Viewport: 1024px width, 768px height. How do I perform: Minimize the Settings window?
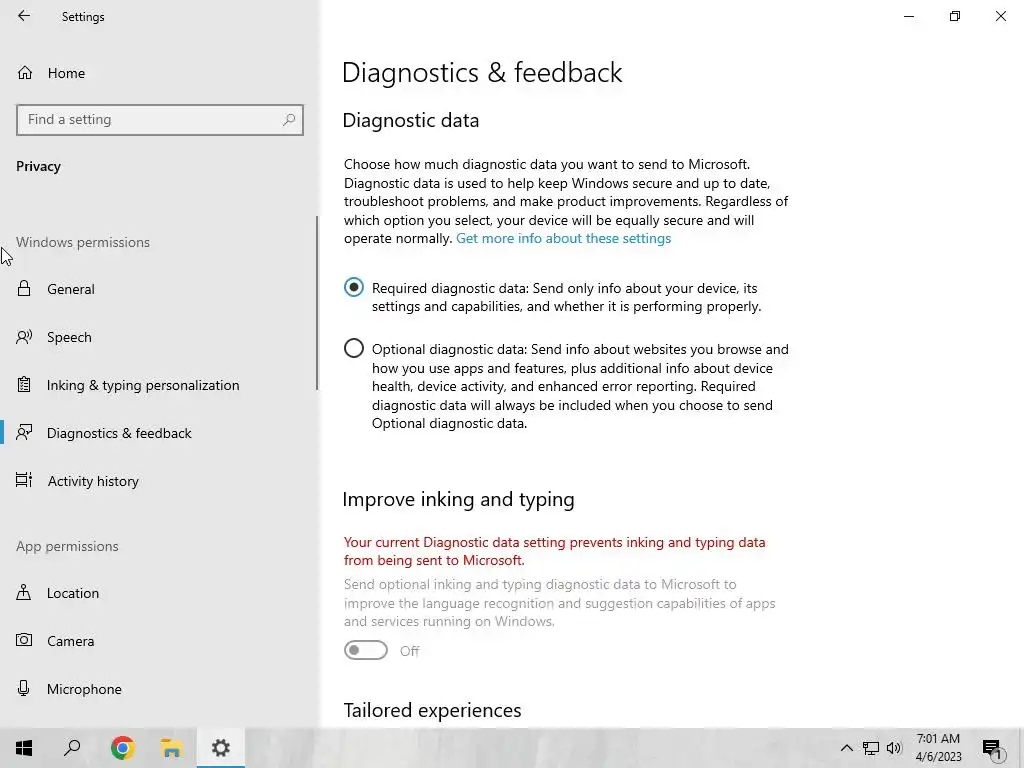909,16
